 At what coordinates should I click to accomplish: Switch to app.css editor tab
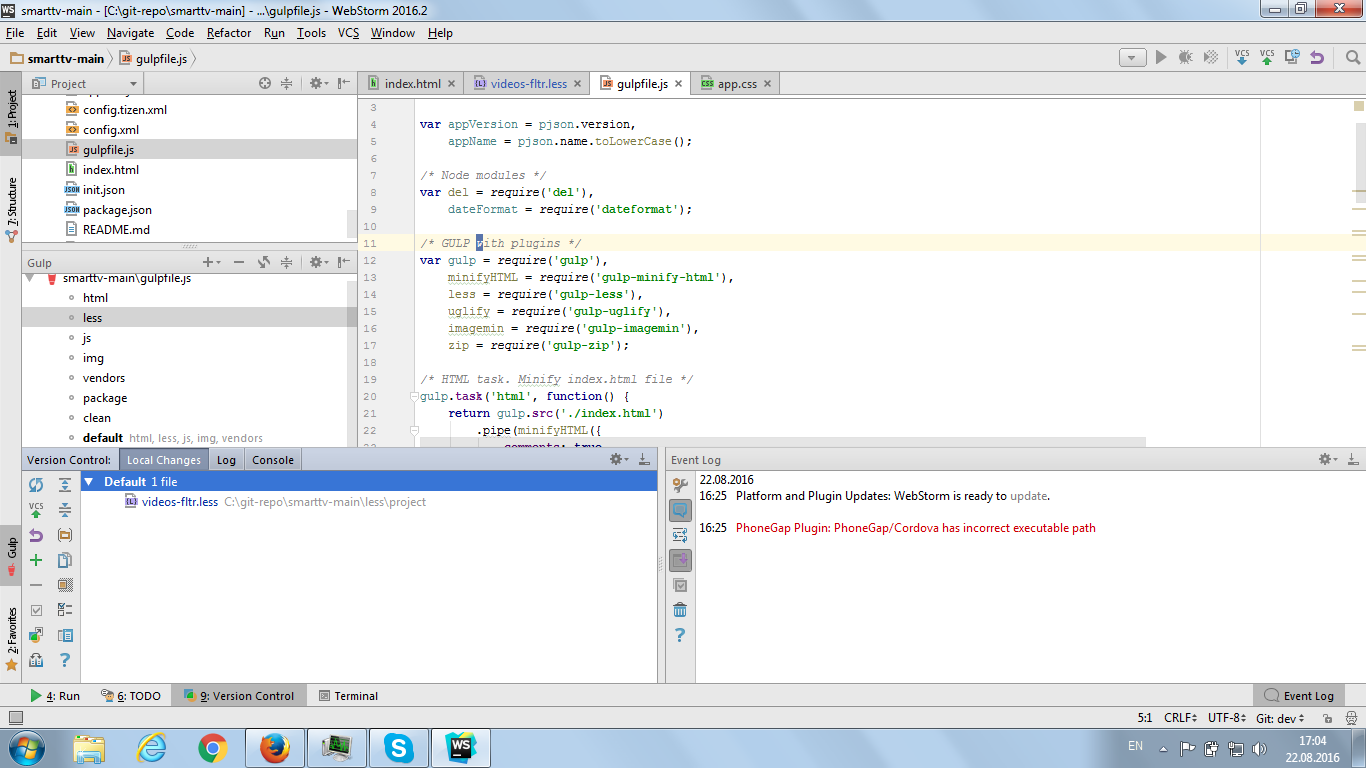click(737, 84)
